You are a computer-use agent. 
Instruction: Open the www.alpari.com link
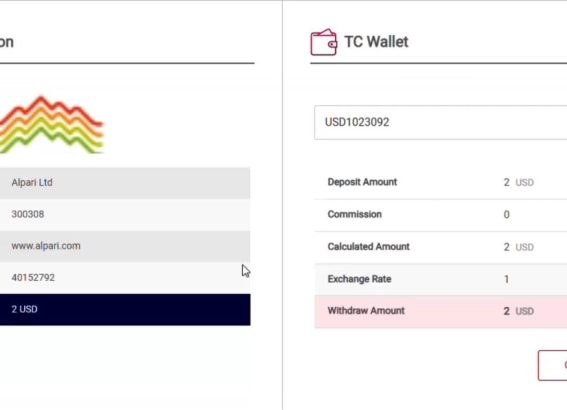tap(46, 246)
